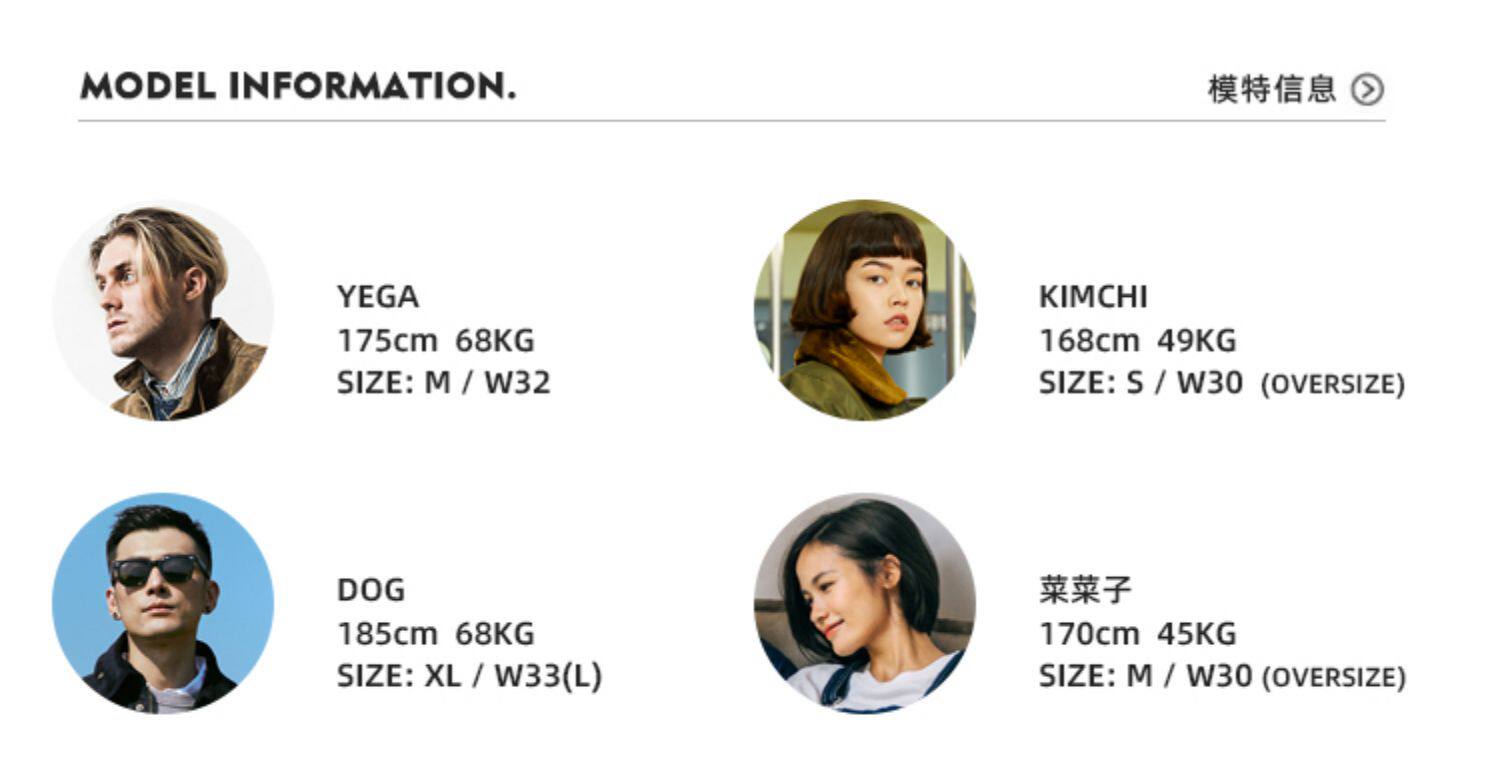Select the KIMCHI model name
Screen dimensions: 1500x766
[x=1093, y=297]
